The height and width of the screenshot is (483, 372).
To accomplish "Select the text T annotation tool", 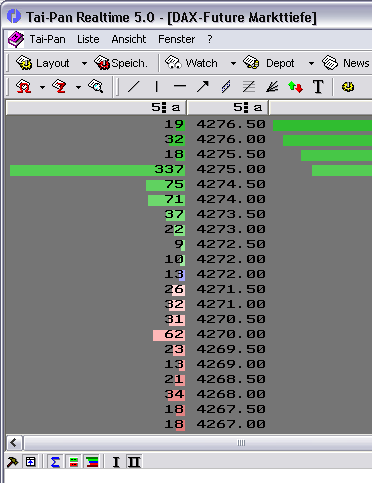I will point(318,87).
